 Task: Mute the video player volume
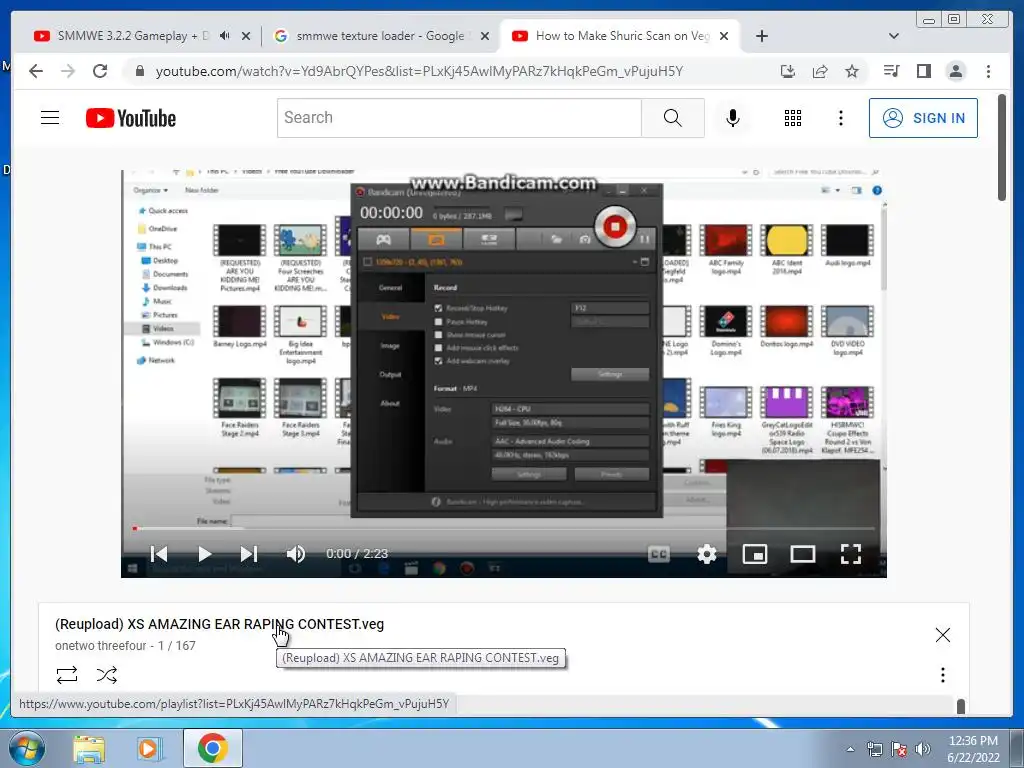click(296, 554)
